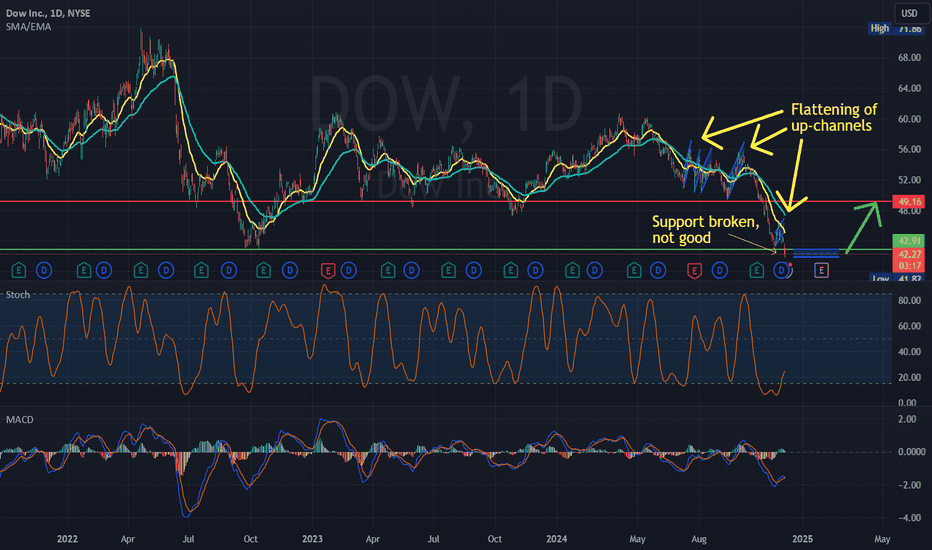
Task: Click the green 42.91 price label
Action: [909, 241]
